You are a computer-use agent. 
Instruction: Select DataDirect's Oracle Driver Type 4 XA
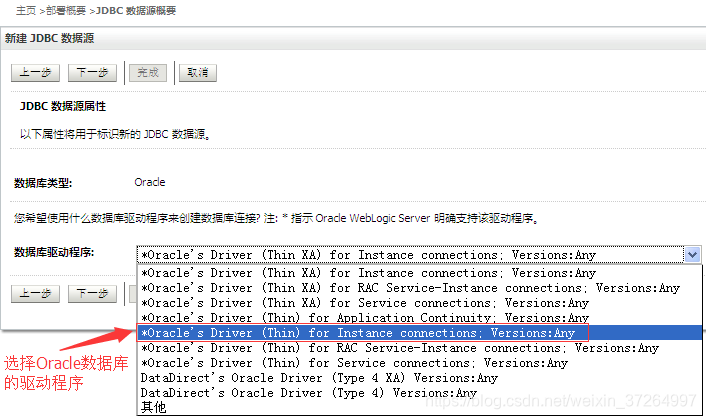point(419,378)
